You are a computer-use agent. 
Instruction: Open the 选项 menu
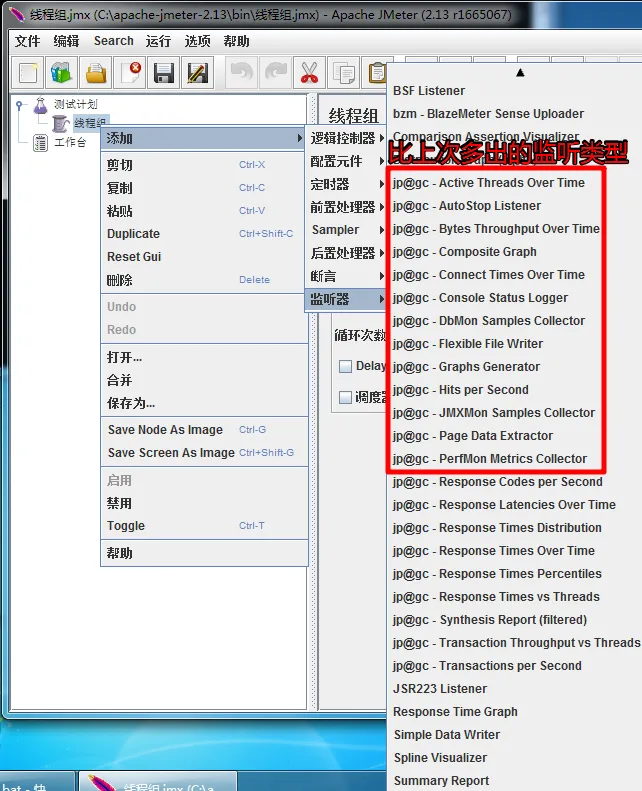point(197,41)
